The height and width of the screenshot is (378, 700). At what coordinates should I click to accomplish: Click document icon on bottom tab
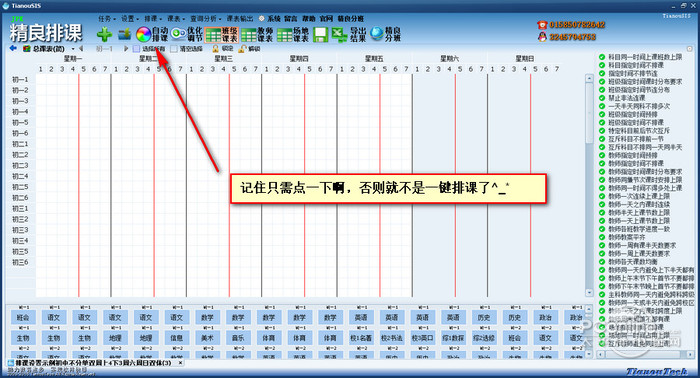click(11, 363)
